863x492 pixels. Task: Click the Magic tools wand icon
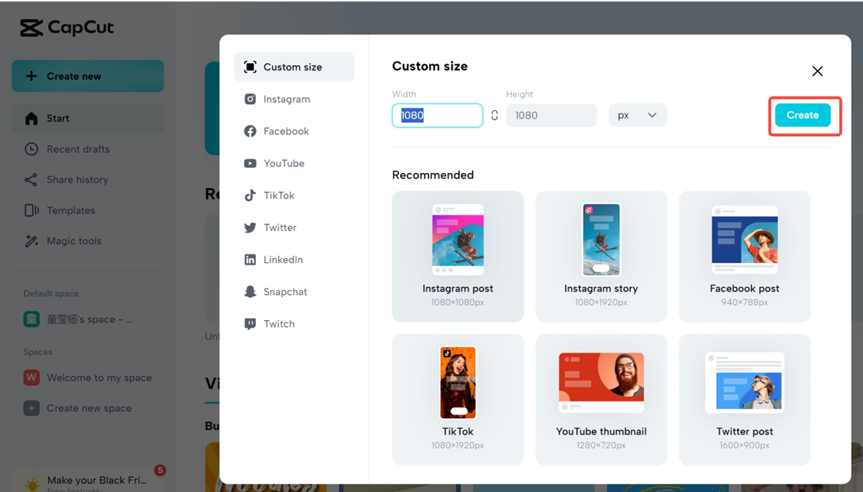[31, 241]
